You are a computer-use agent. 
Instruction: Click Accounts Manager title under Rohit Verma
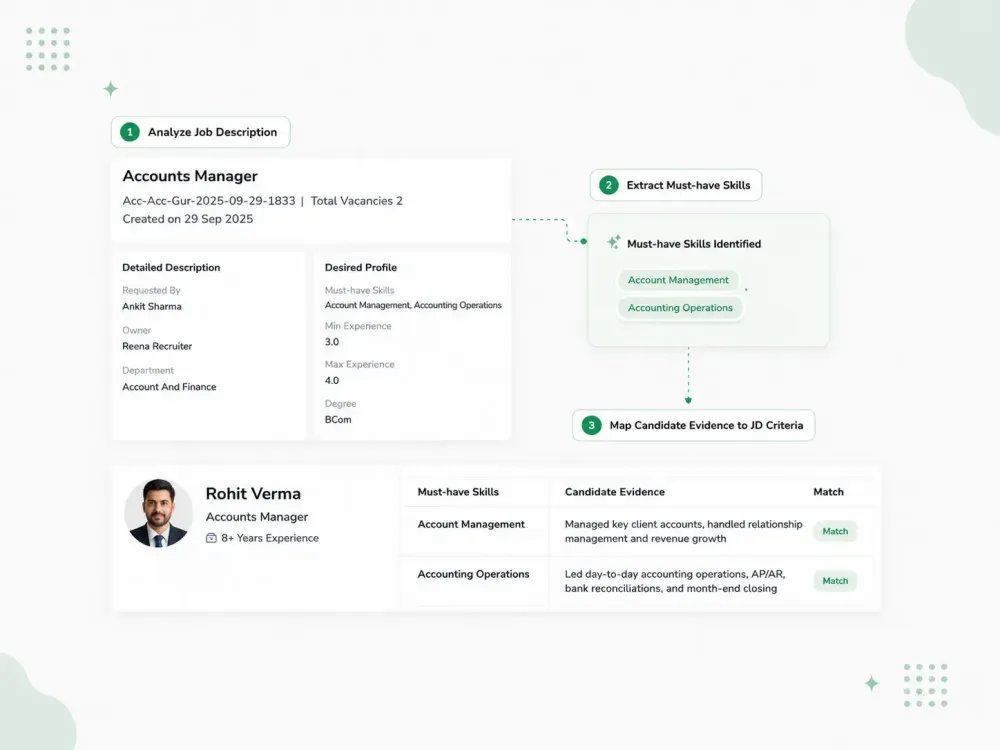click(x=256, y=517)
